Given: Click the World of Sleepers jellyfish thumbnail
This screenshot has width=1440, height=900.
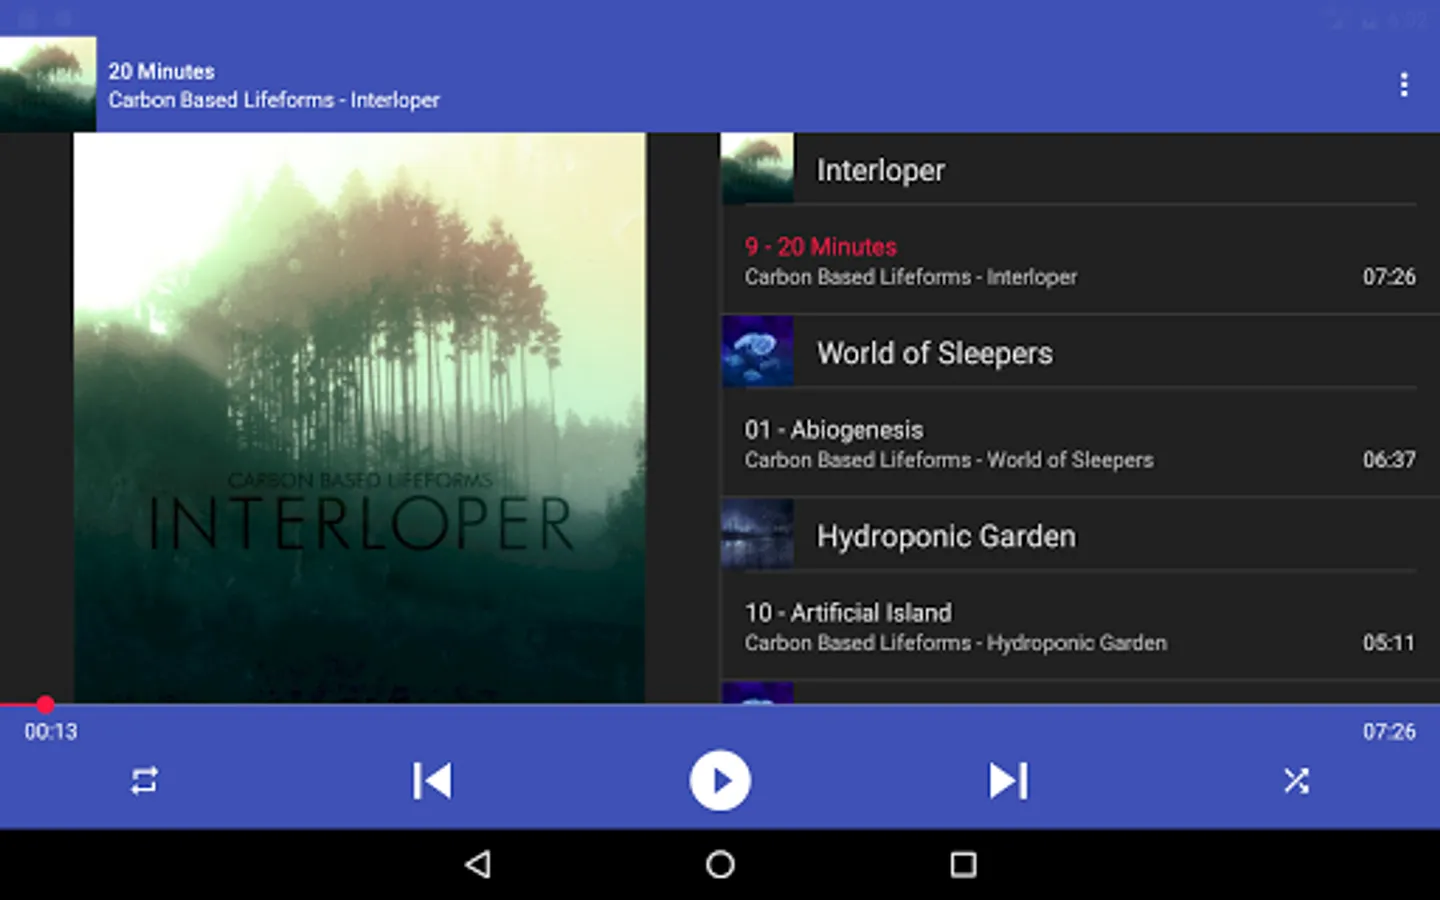Looking at the screenshot, I should point(758,352).
